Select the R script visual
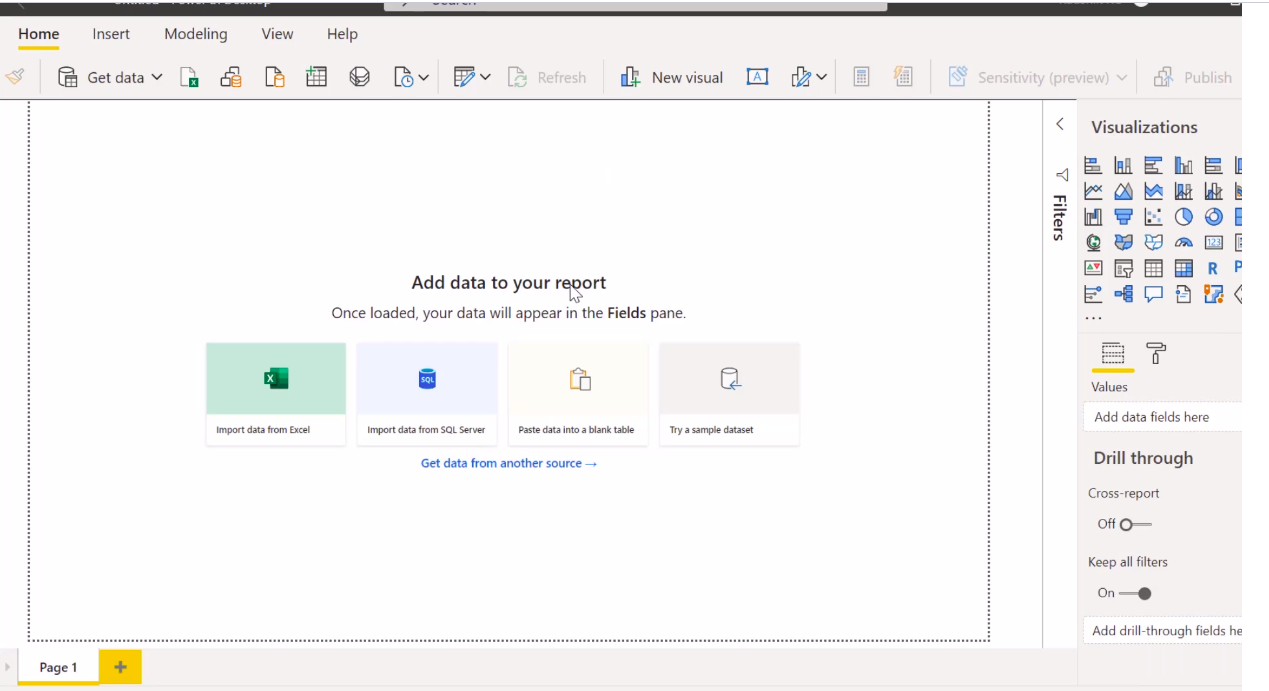The width and height of the screenshot is (1269, 691). coord(1213,268)
